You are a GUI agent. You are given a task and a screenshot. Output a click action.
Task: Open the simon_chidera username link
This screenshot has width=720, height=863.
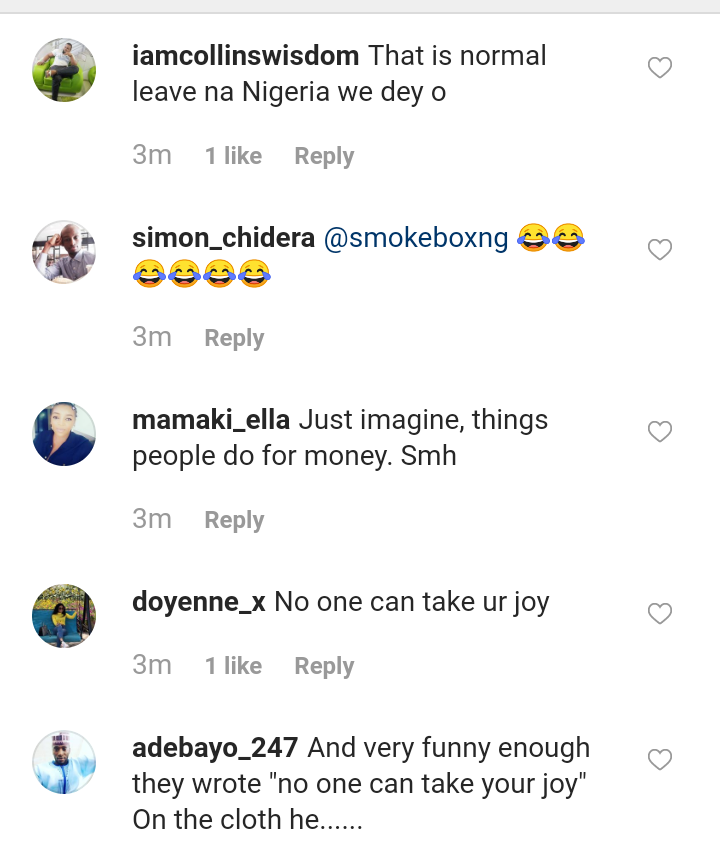click(223, 239)
